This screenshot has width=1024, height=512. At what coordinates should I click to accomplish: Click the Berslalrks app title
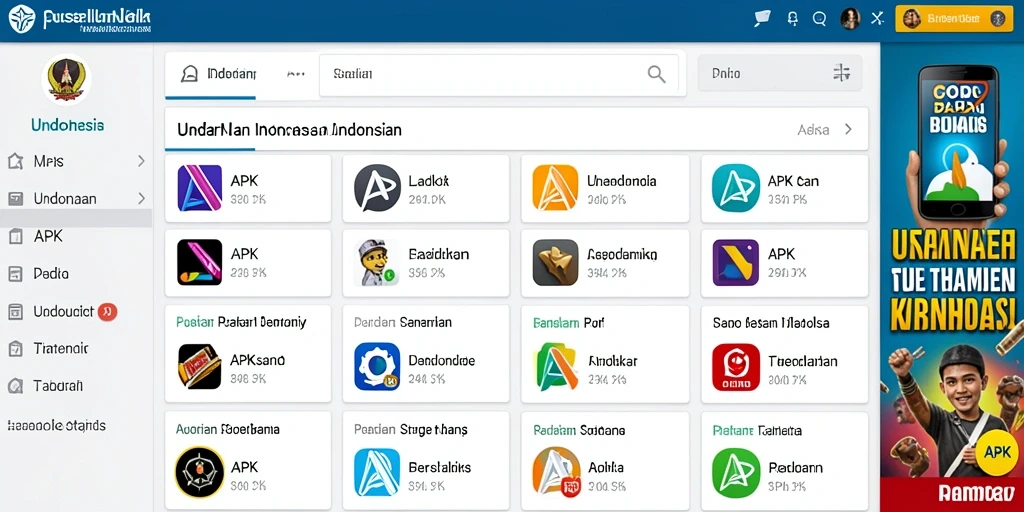tap(440, 467)
